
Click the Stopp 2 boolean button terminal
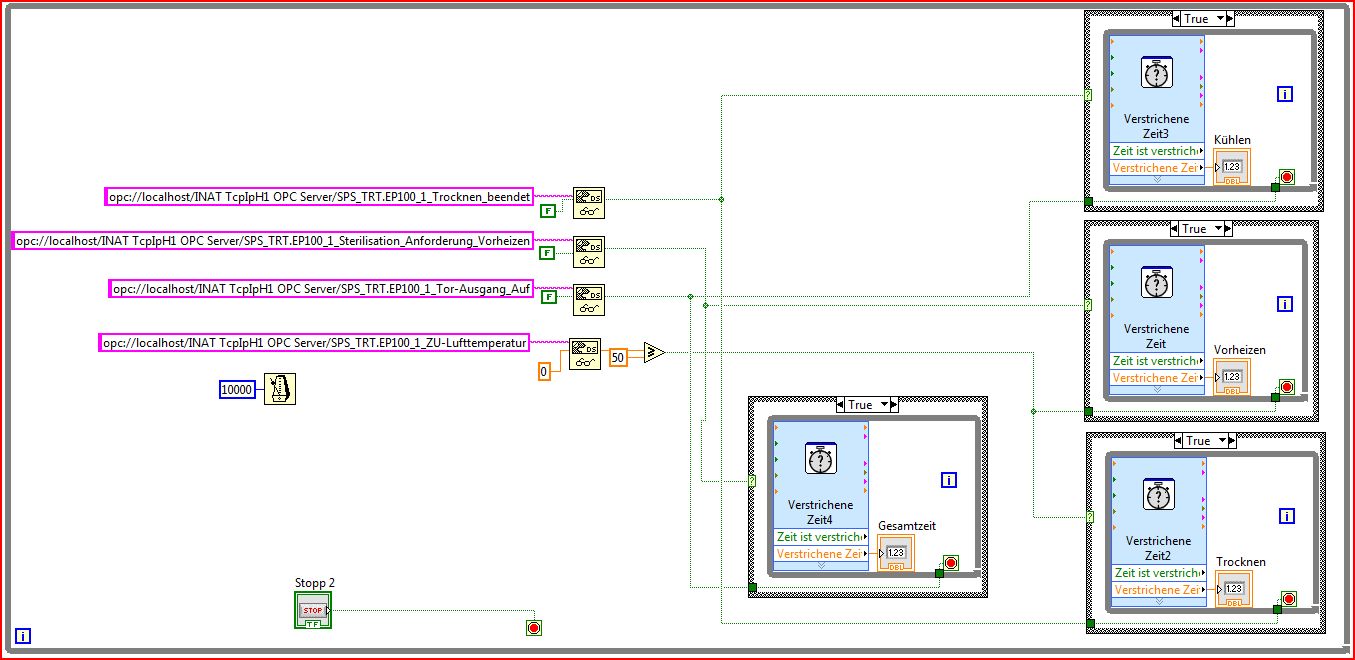click(312, 610)
